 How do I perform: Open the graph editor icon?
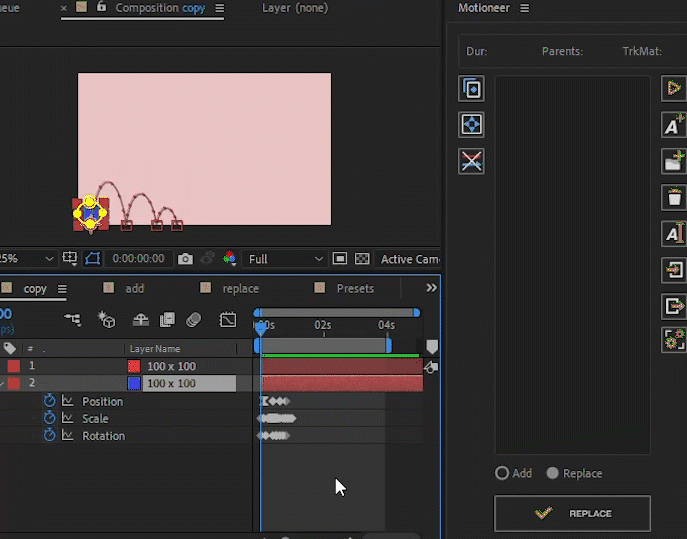pos(228,320)
